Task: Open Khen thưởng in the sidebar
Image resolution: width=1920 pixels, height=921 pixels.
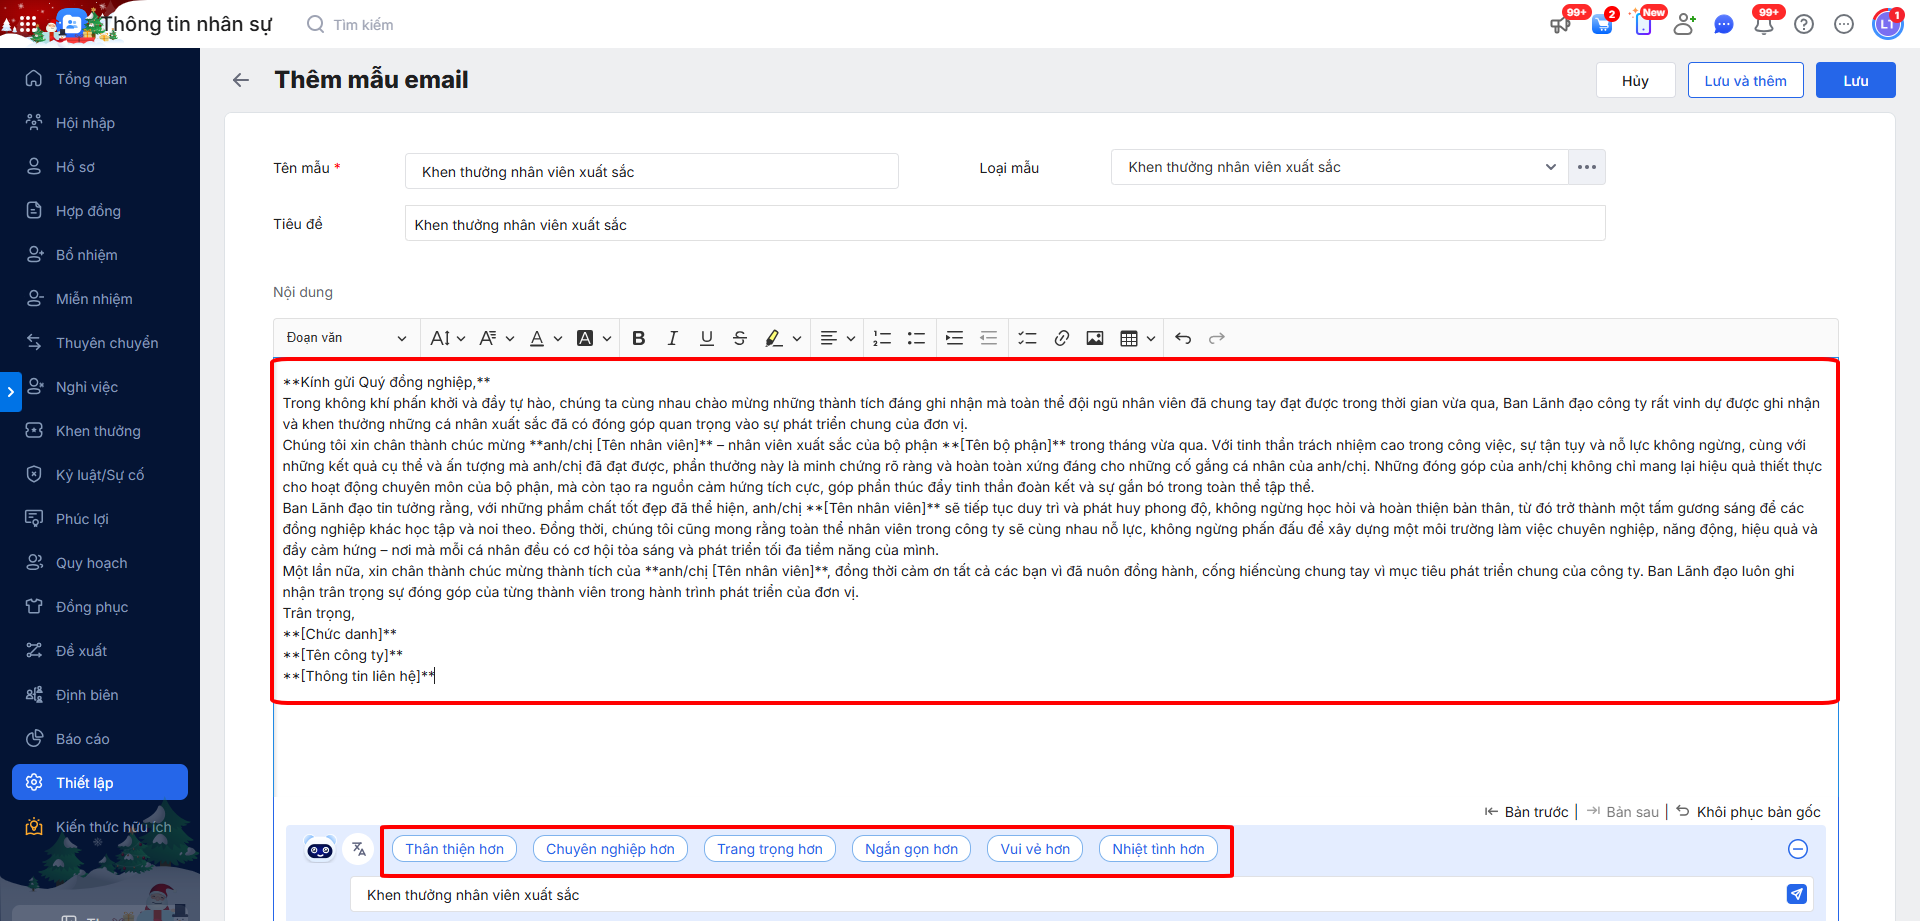Action: [100, 431]
